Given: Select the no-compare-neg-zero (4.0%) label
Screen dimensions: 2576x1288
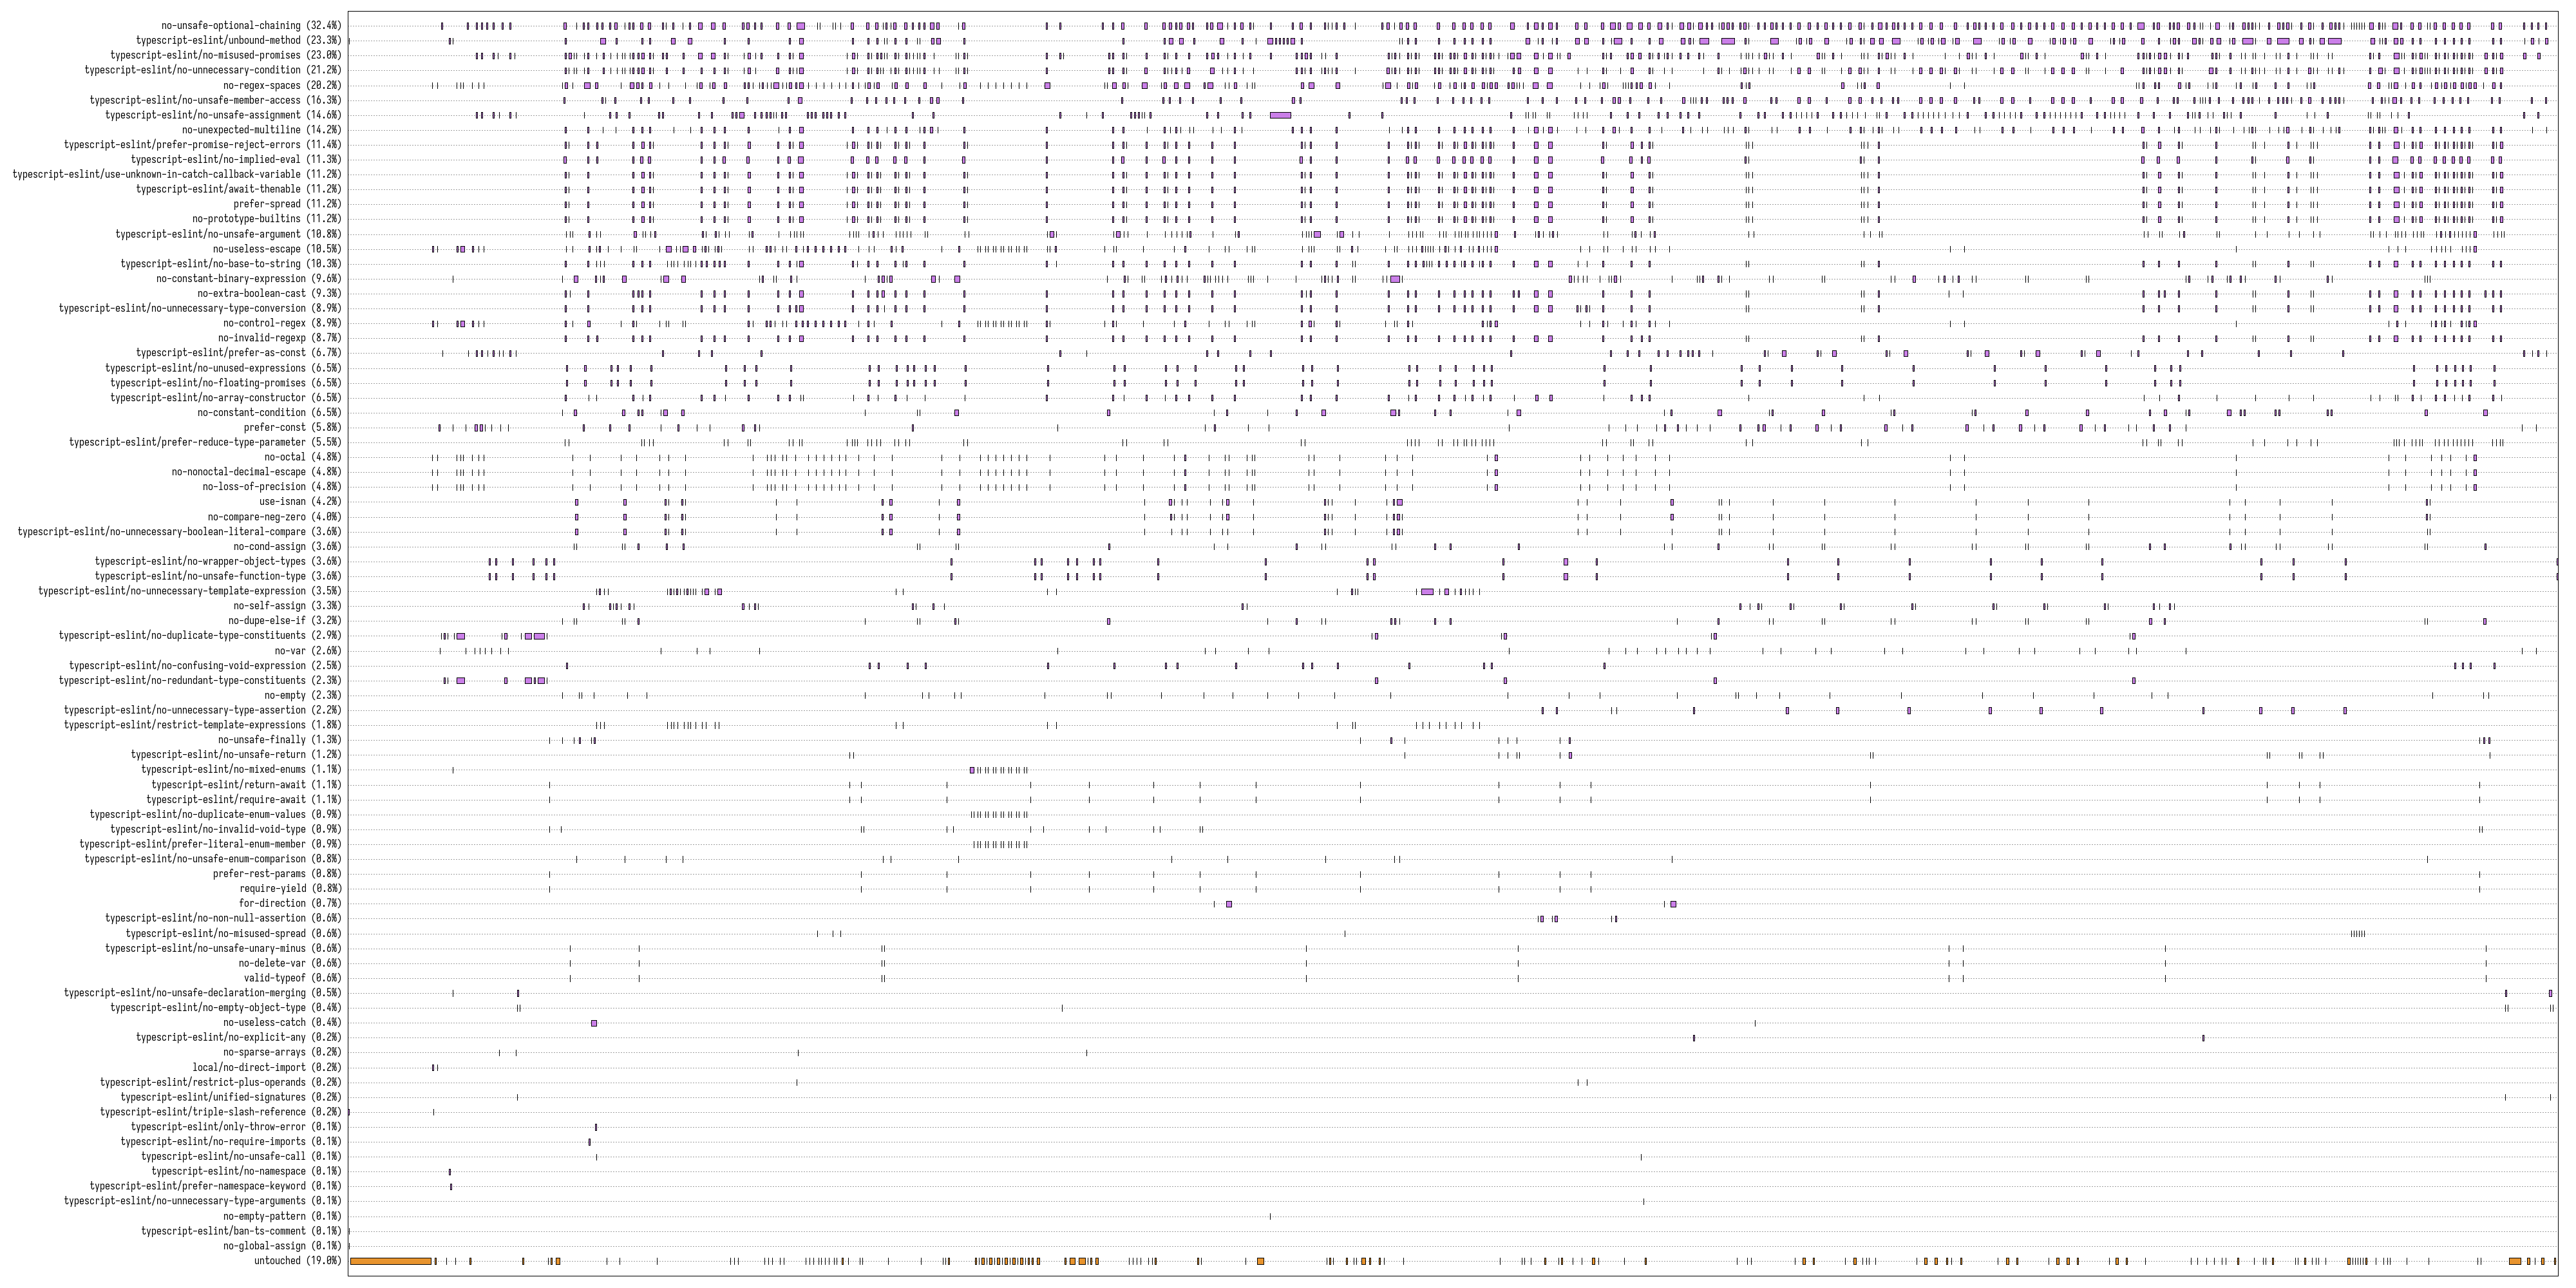Looking at the screenshot, I should tap(274, 517).
